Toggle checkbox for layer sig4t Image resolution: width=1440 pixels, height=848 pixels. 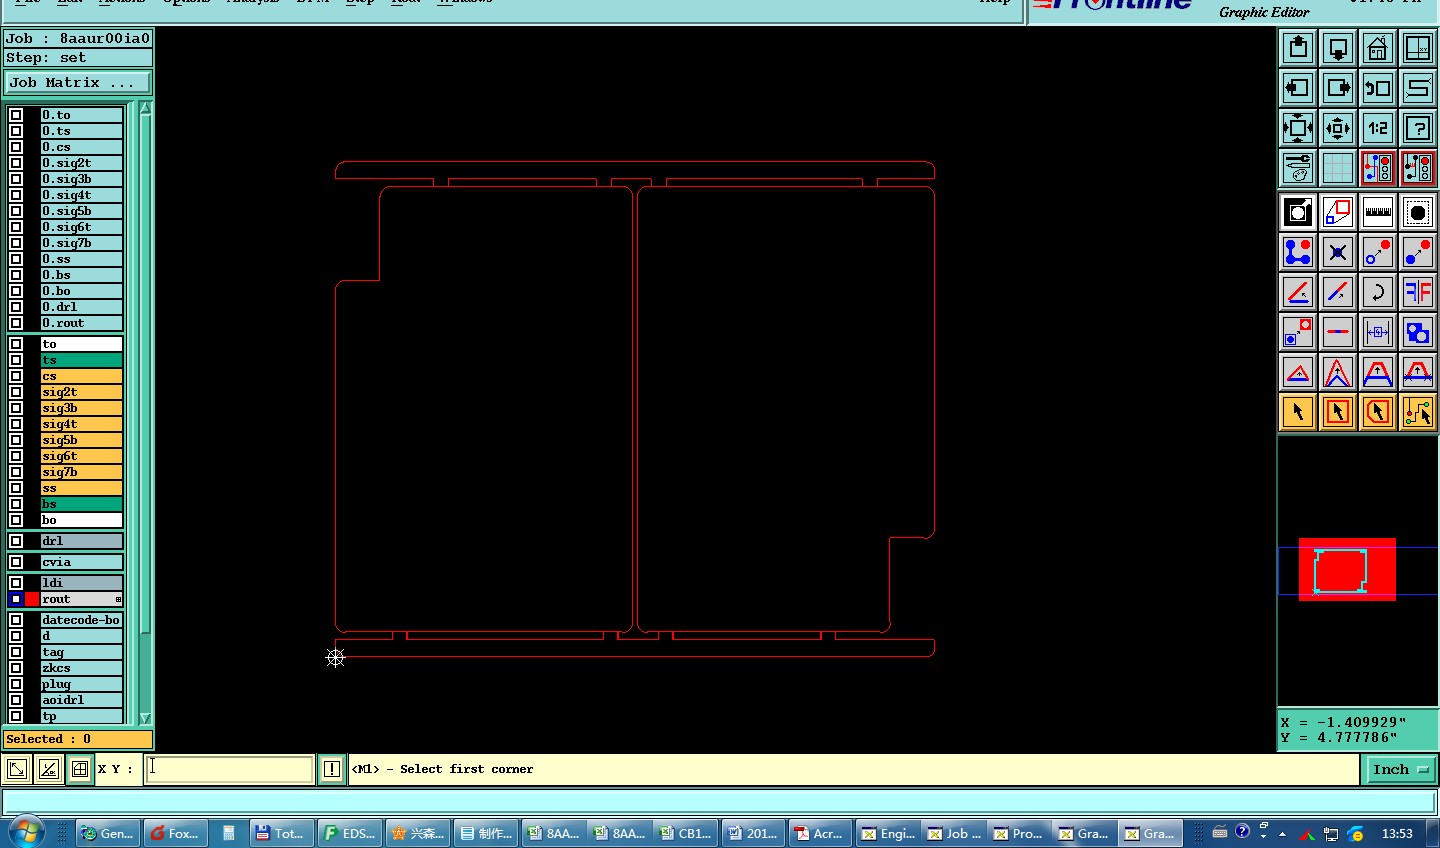16,424
